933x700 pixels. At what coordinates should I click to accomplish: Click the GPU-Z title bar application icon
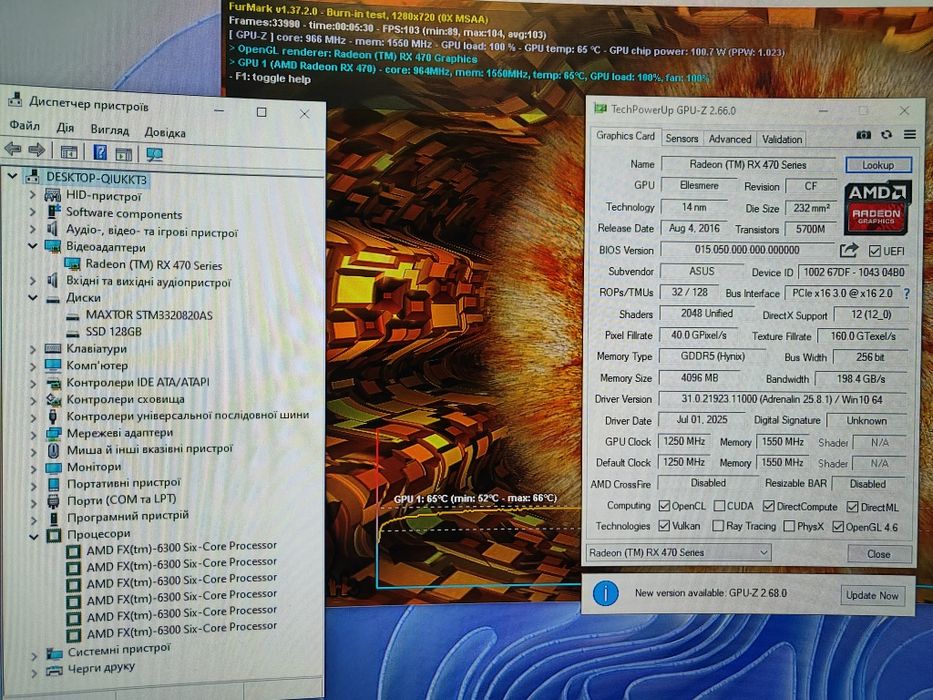point(600,108)
